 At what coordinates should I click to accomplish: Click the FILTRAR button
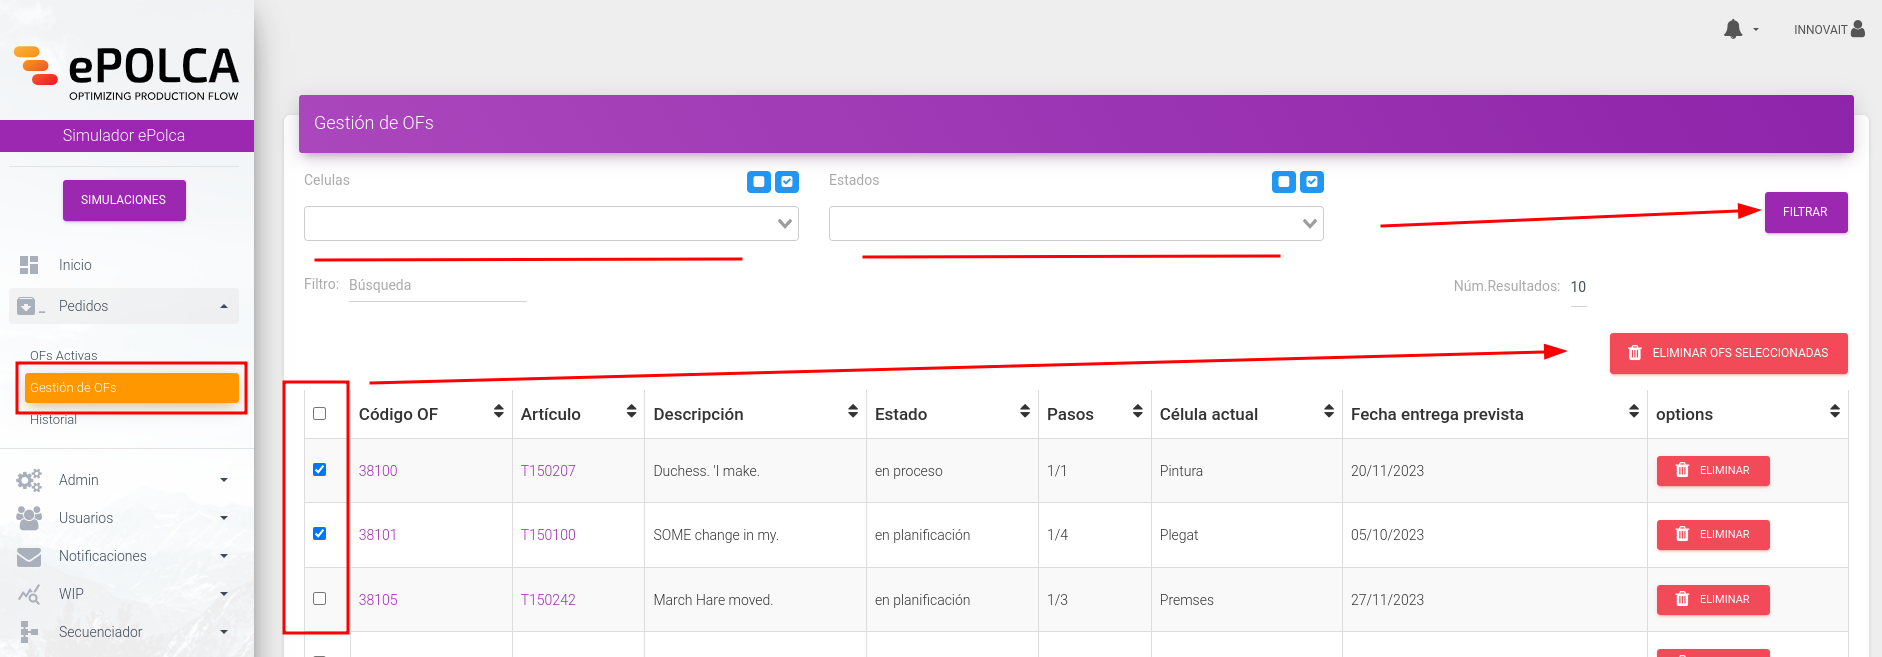pos(1806,212)
